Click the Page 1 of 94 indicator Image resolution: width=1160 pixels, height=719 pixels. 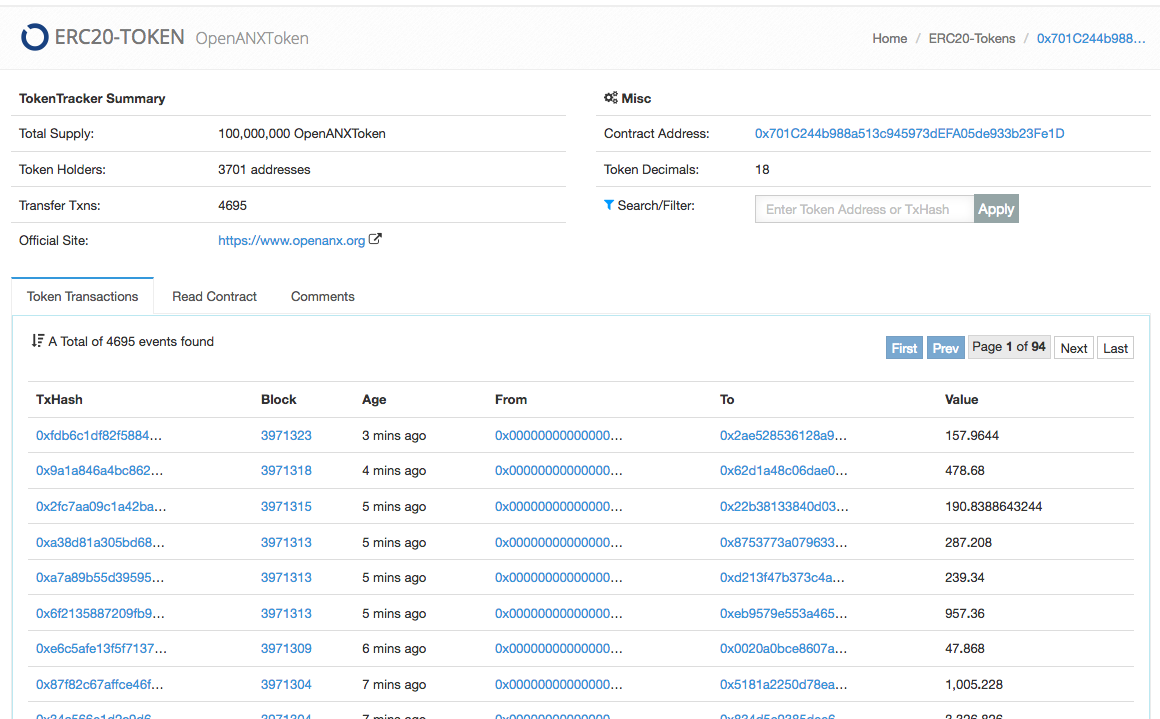point(1009,347)
